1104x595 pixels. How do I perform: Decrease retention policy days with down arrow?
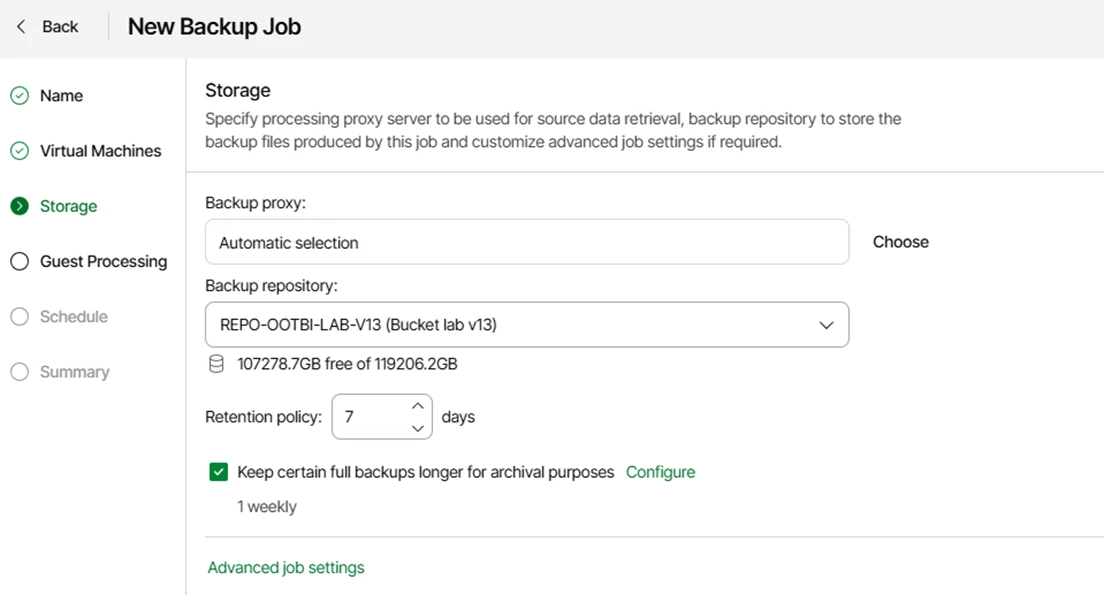point(418,428)
